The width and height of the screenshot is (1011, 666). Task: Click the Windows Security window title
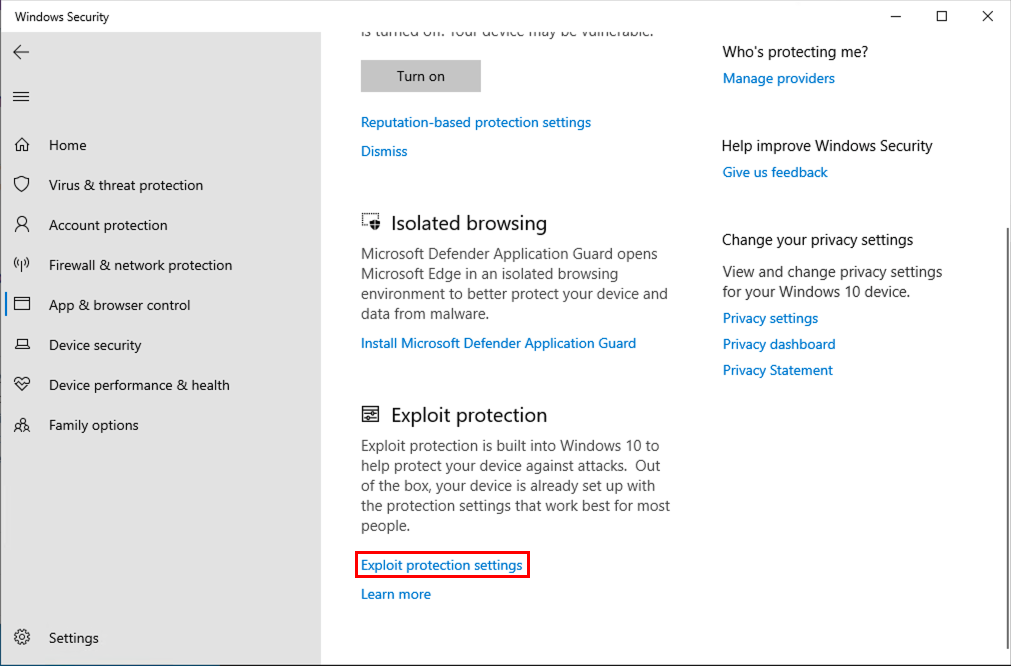point(62,17)
